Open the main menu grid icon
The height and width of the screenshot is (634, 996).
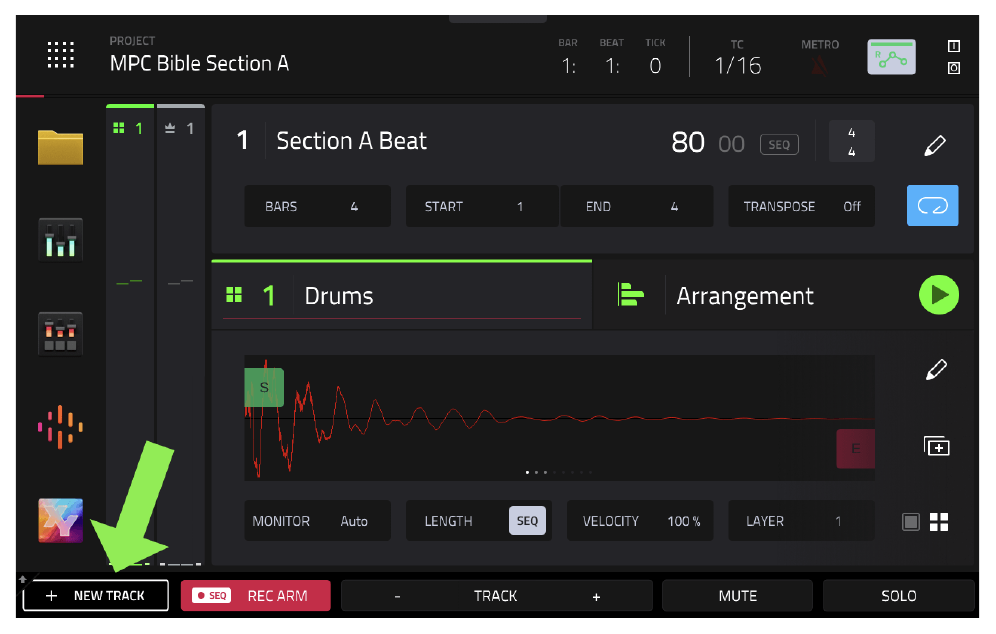click(x=61, y=55)
